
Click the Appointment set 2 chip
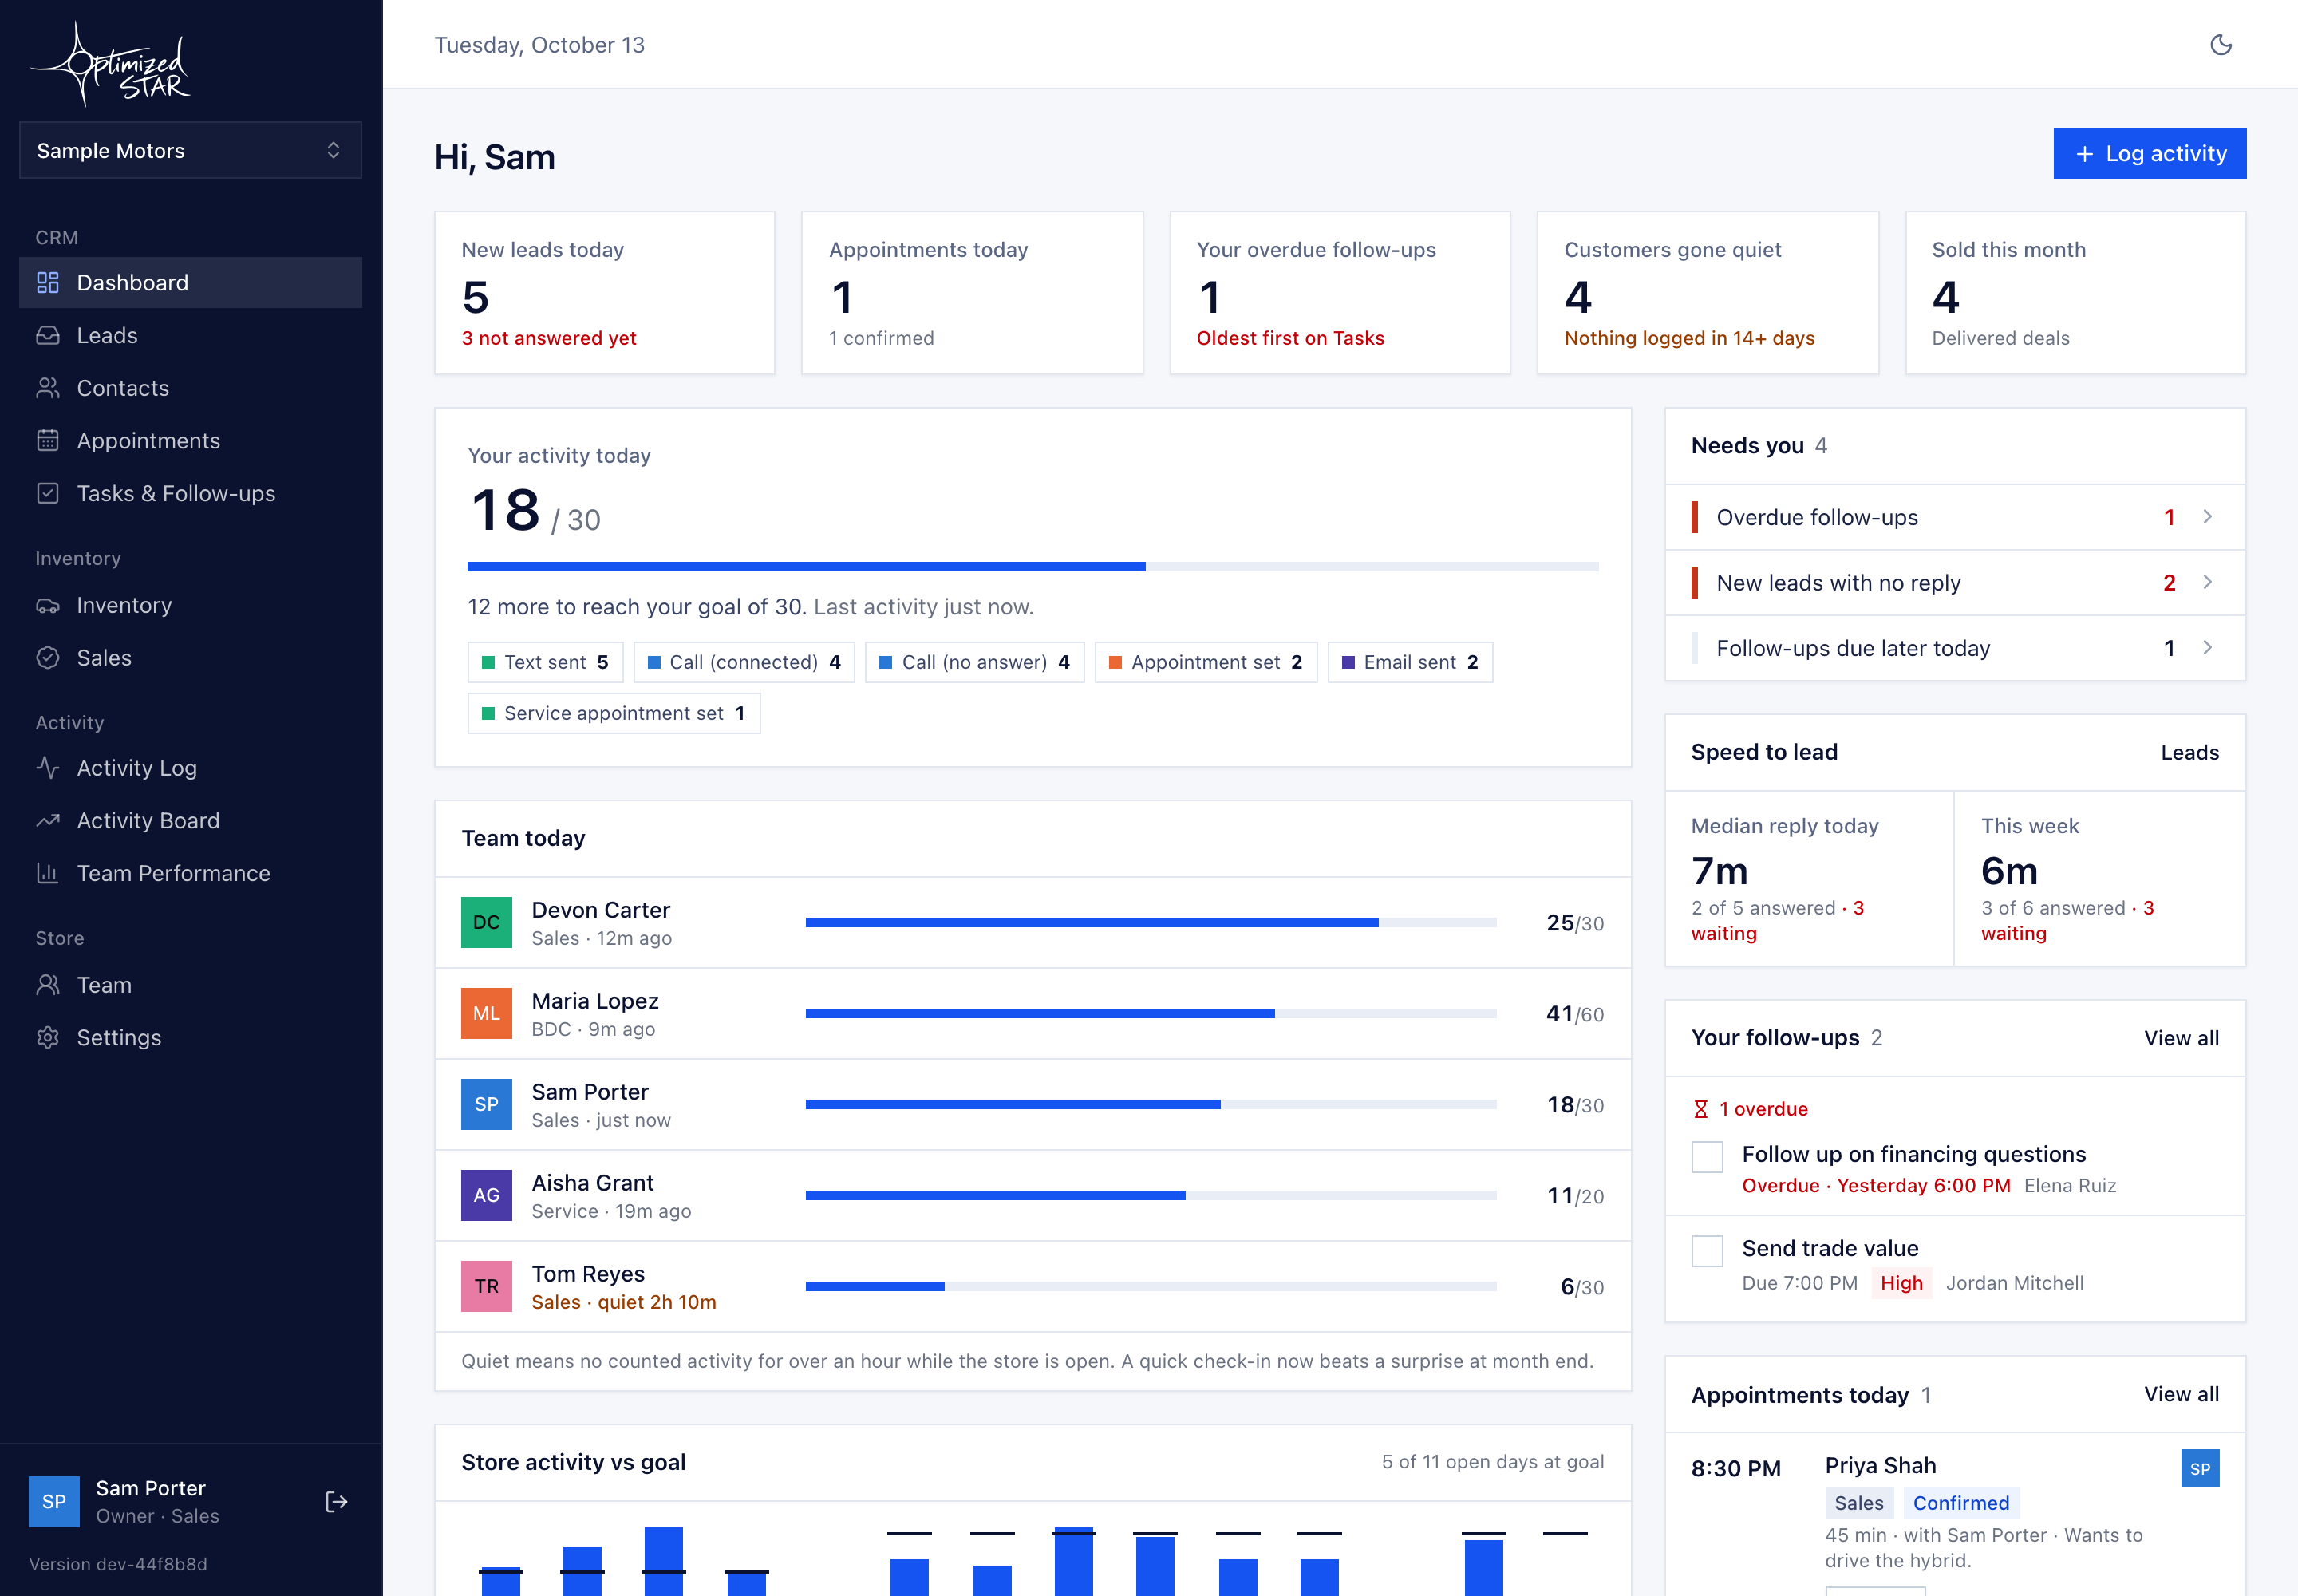click(x=1206, y=662)
